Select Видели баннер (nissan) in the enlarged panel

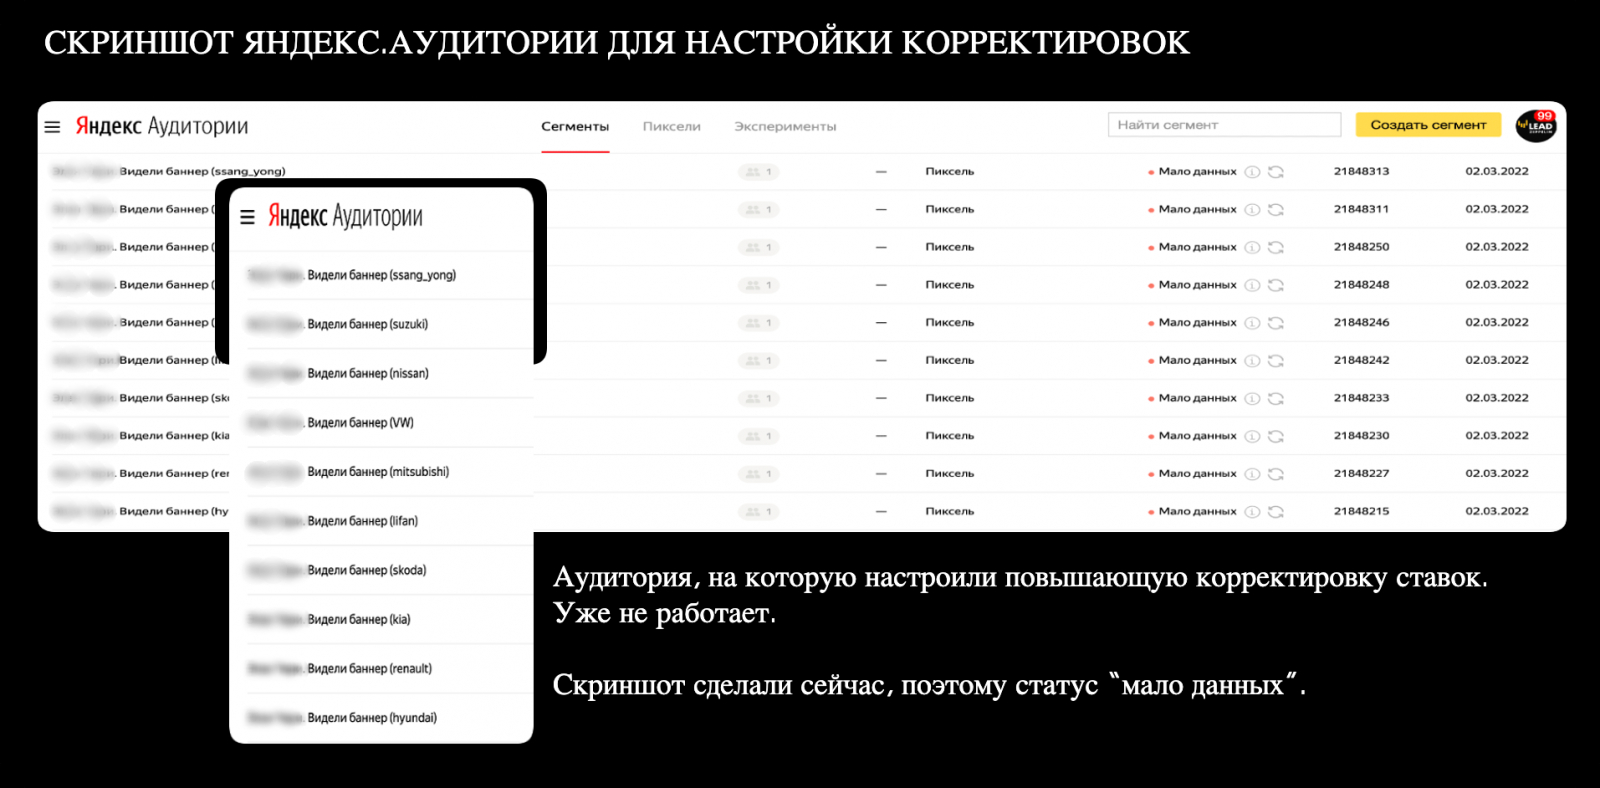(368, 373)
